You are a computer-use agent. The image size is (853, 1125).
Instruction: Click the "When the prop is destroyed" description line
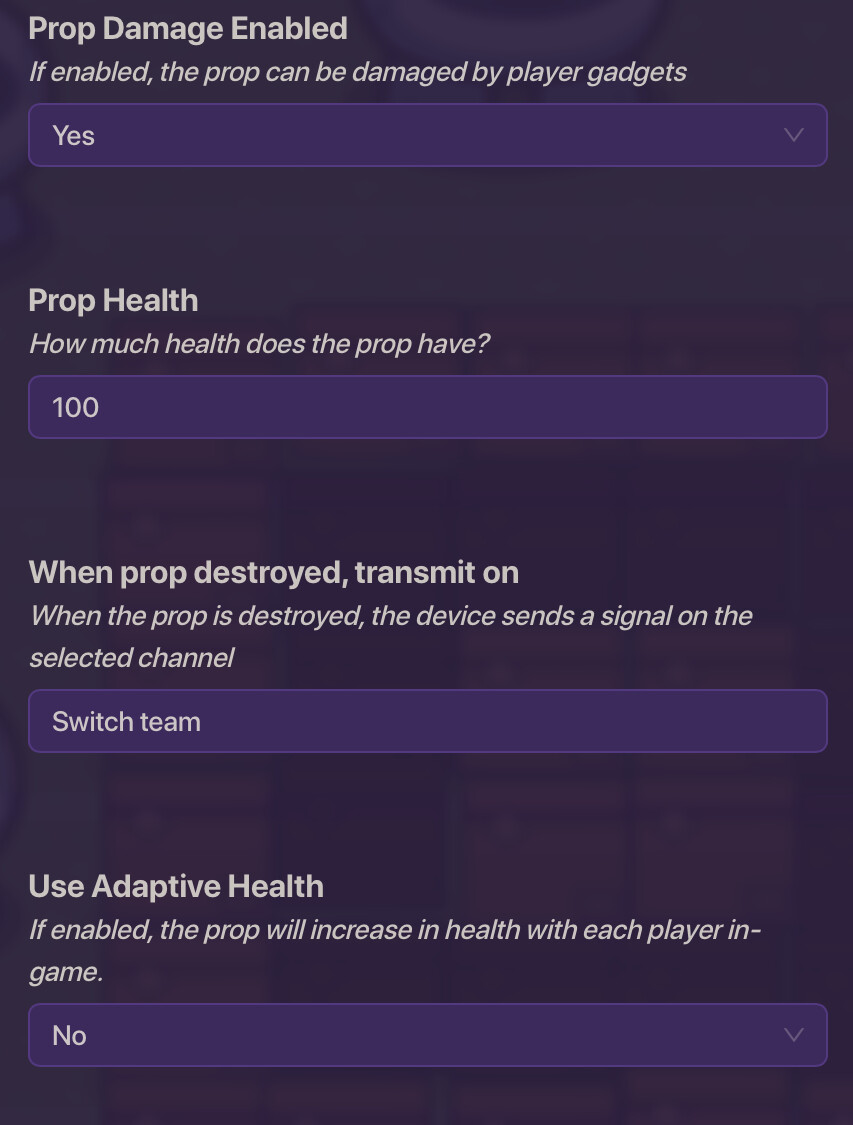coord(390,615)
